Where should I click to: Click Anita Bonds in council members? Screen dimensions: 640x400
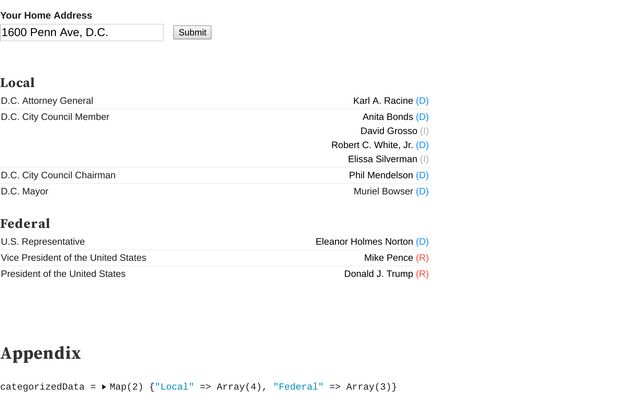pyautogui.click(x=387, y=117)
